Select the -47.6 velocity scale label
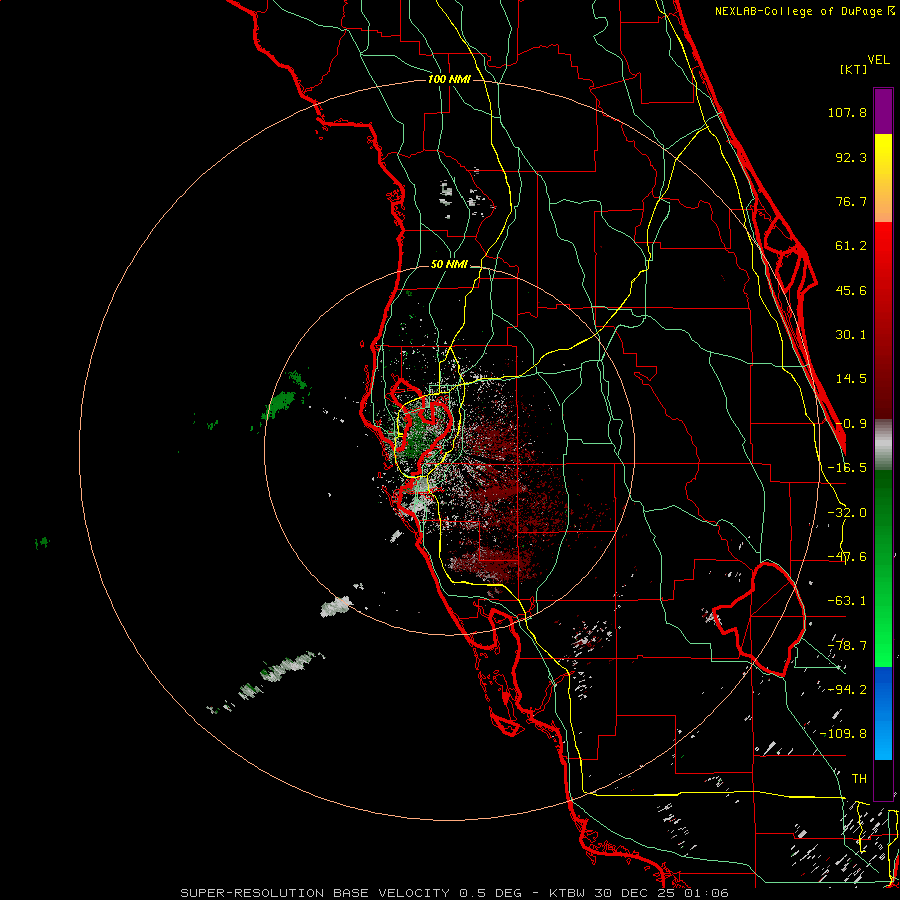 pos(847,557)
